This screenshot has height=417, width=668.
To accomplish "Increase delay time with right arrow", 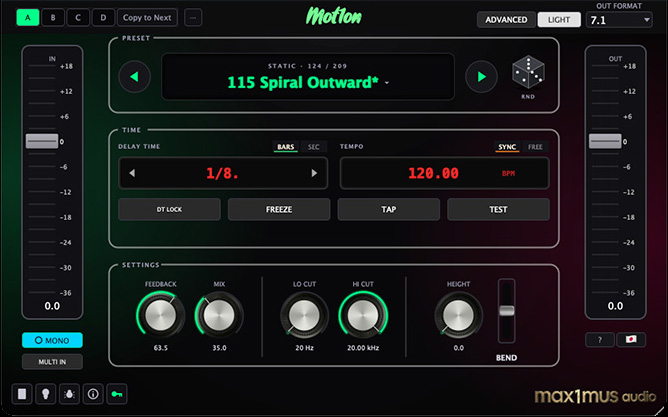I will pyautogui.click(x=314, y=173).
